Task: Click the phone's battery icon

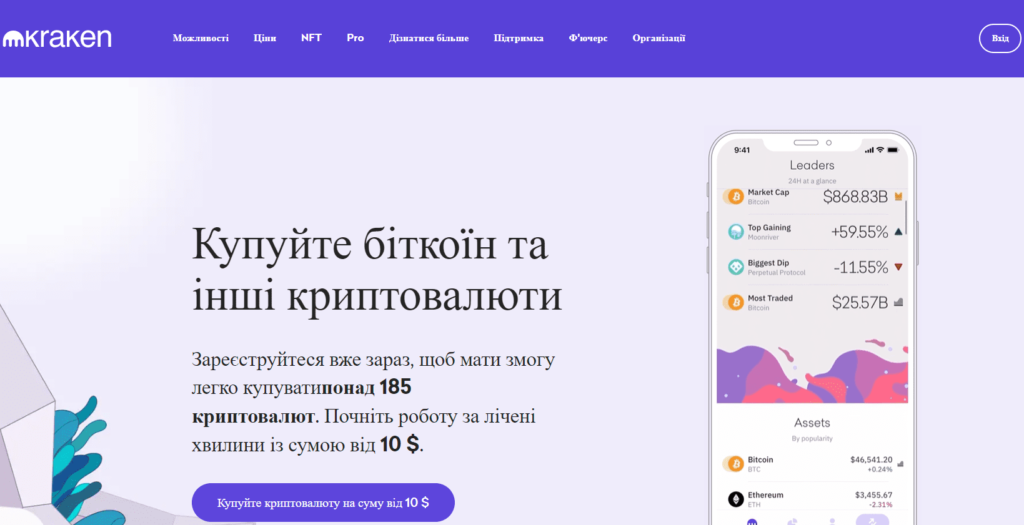Action: (893, 150)
